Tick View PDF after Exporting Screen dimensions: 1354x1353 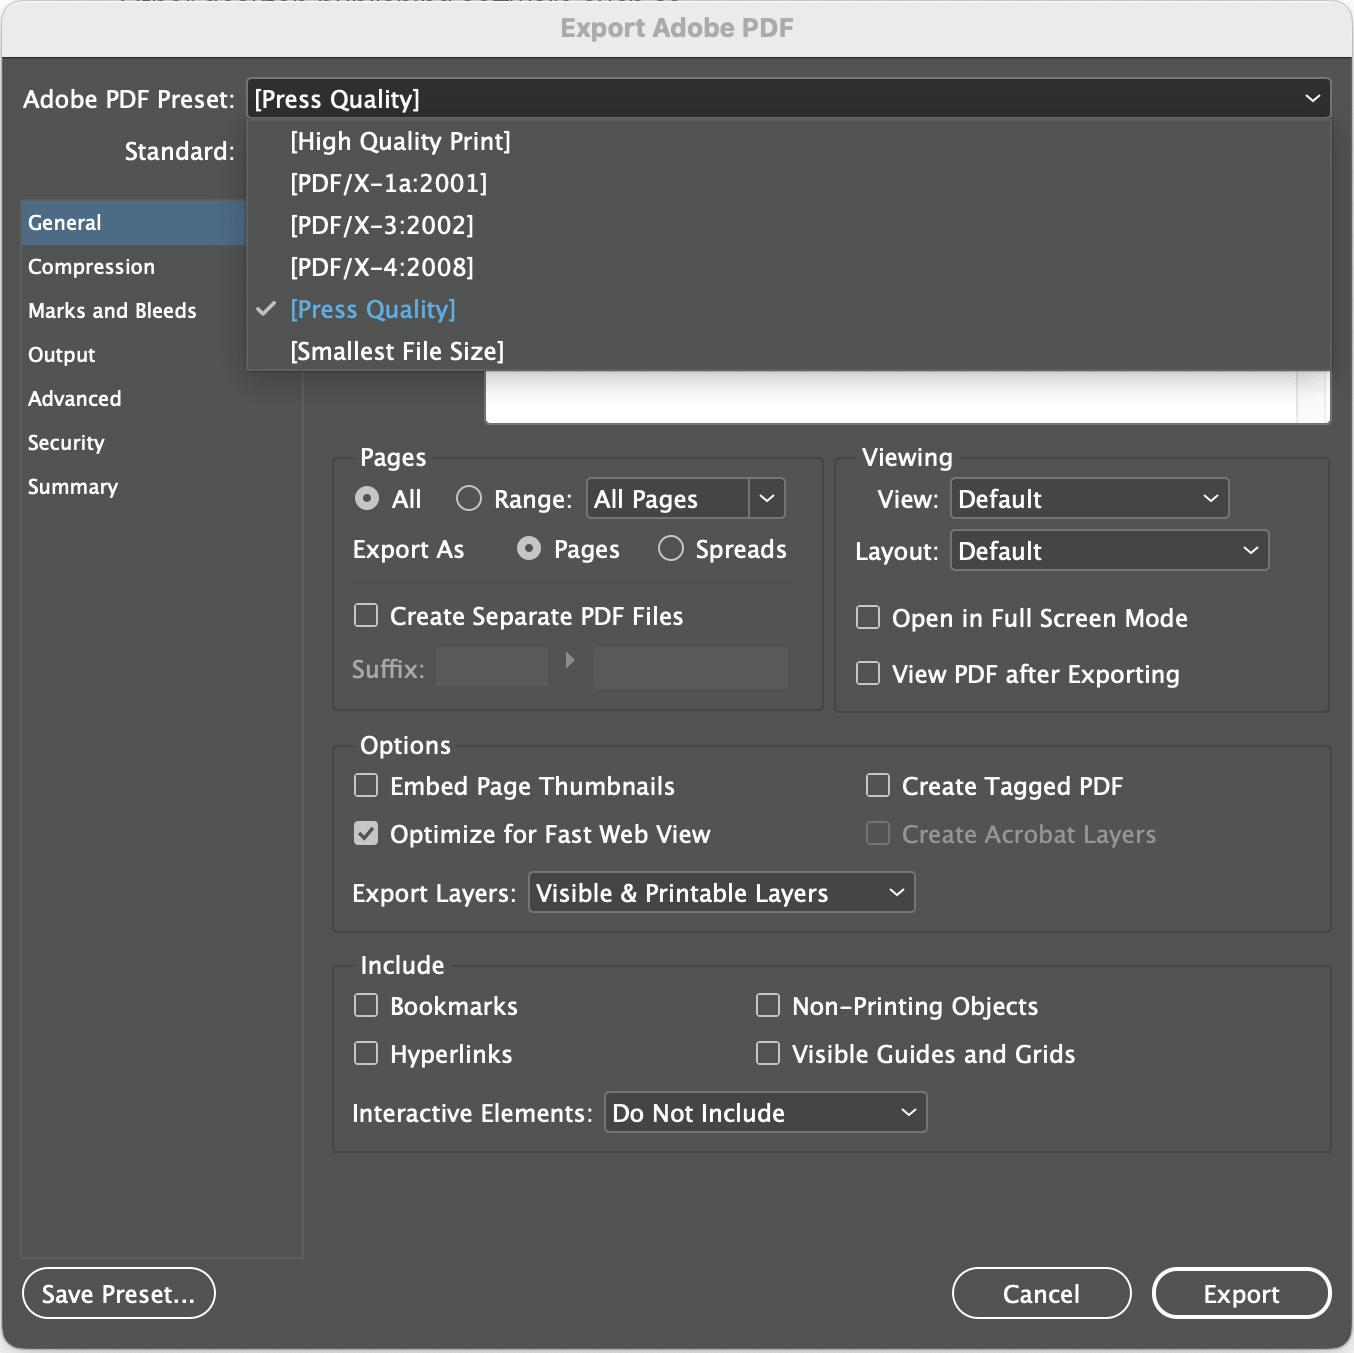pos(868,673)
